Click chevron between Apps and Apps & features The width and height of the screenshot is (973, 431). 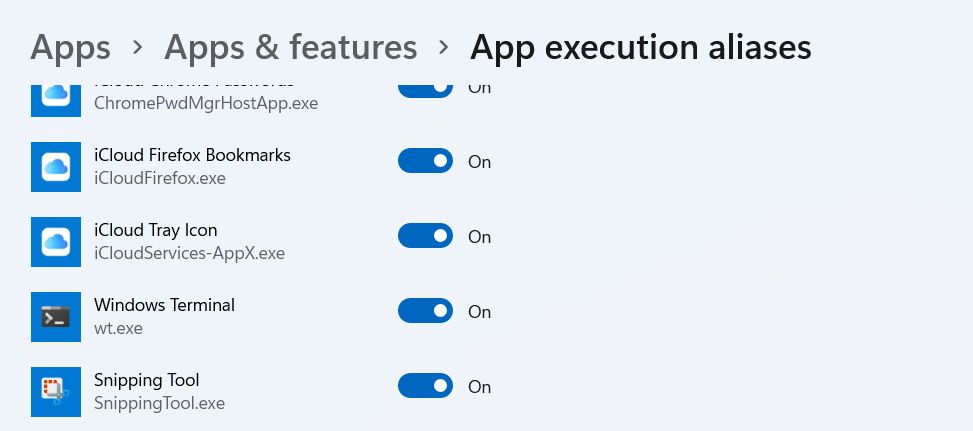138,47
